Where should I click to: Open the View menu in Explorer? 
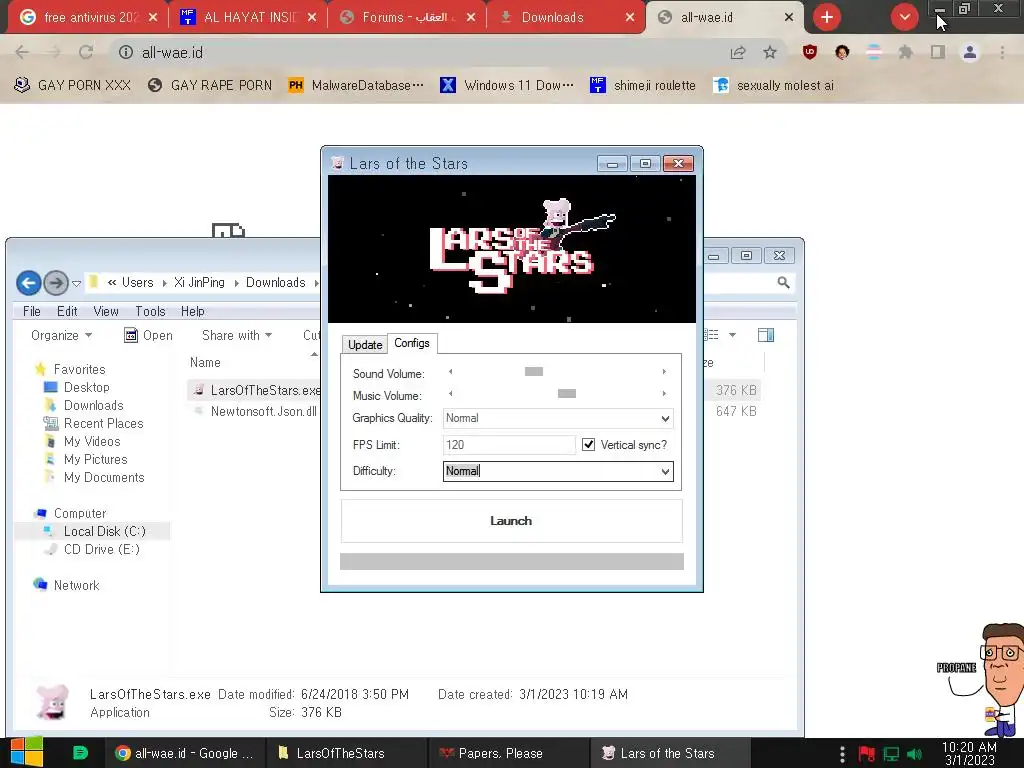tap(106, 312)
